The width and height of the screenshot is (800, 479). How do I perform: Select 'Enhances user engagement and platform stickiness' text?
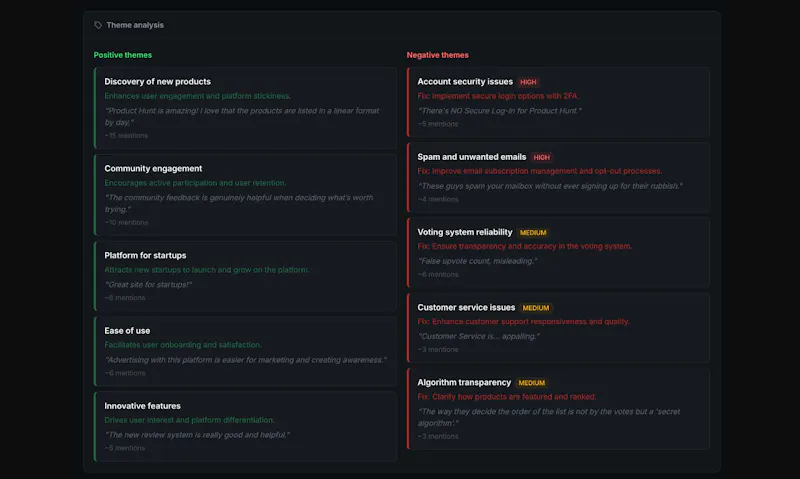197,96
